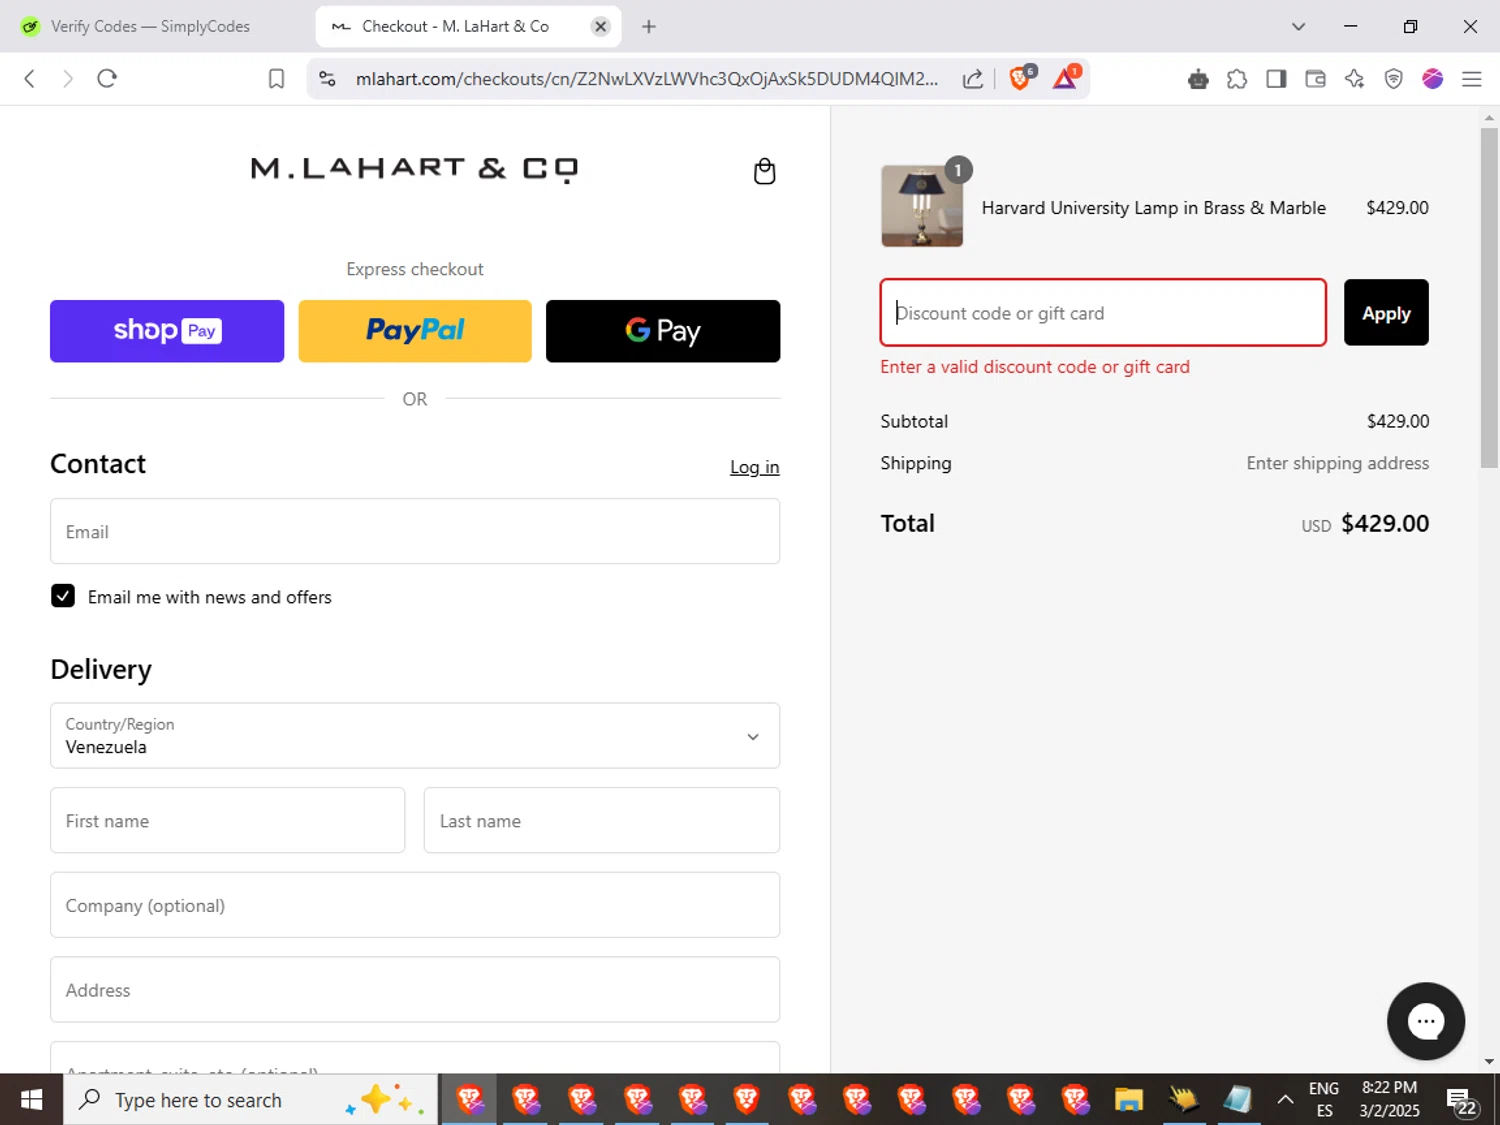Click the Apply discount button
Screen dimensions: 1500x1125
tap(1386, 313)
